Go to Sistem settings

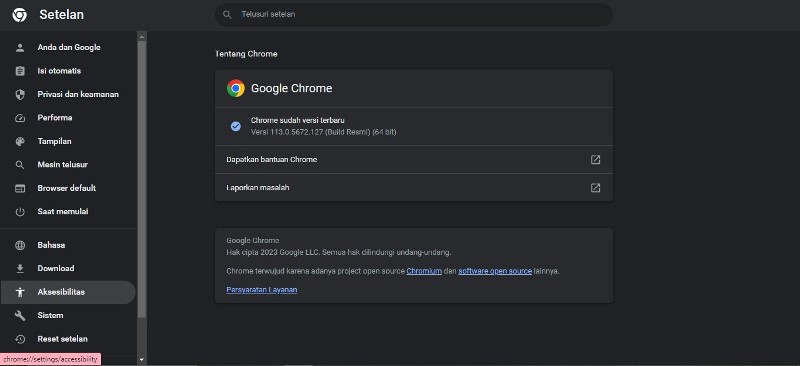pyautogui.click(x=68, y=315)
